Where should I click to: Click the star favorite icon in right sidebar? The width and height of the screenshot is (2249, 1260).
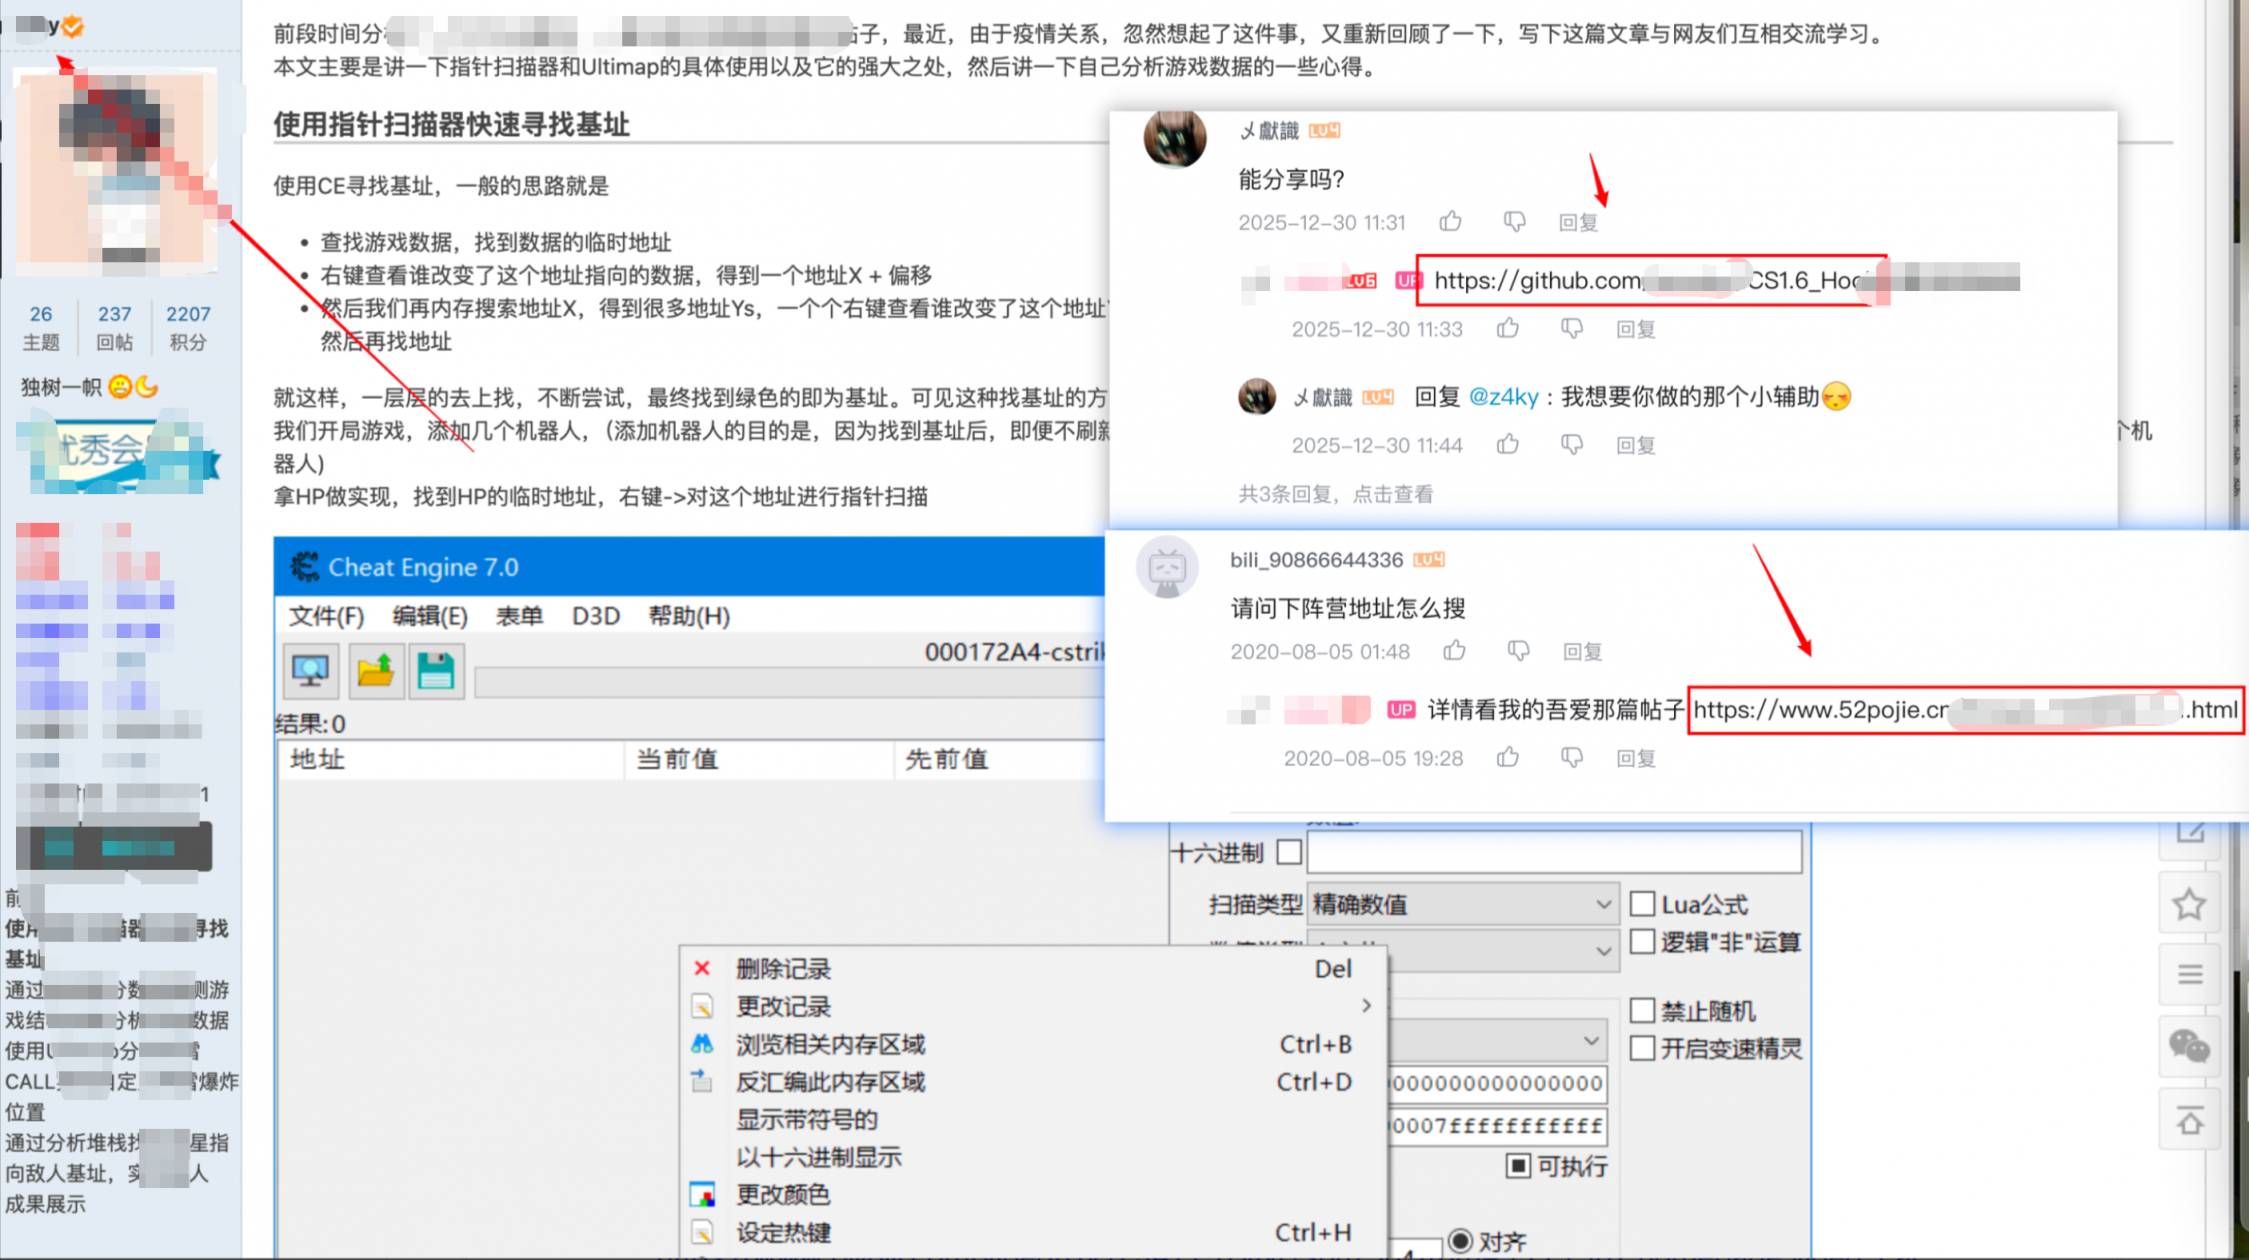click(x=2189, y=904)
